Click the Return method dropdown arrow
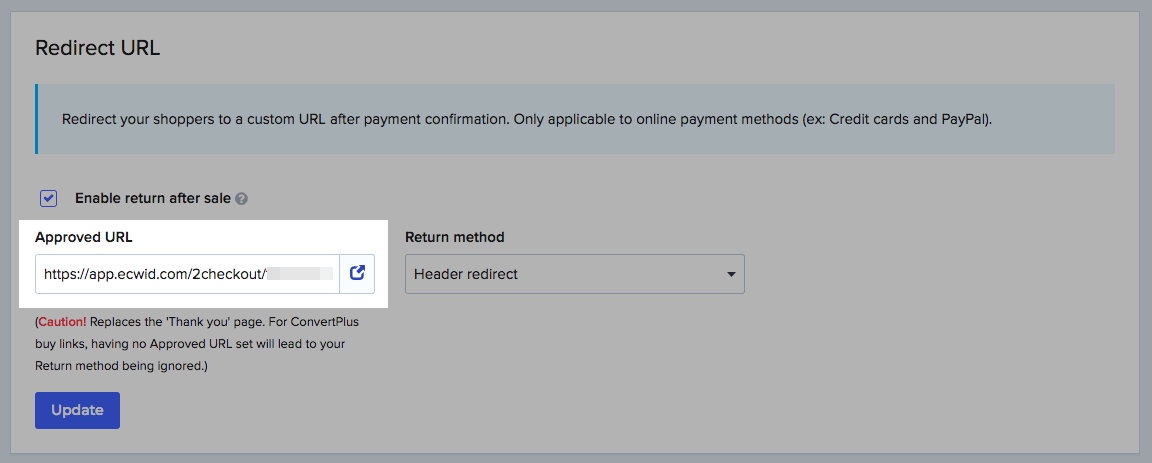The image size is (1152, 463). [731, 274]
